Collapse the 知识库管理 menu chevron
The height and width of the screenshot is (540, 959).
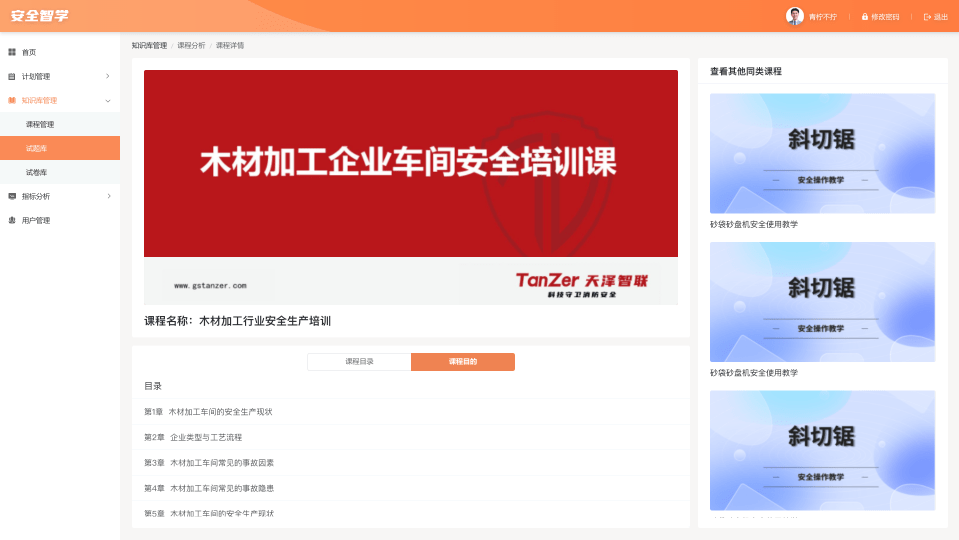[x=108, y=100]
